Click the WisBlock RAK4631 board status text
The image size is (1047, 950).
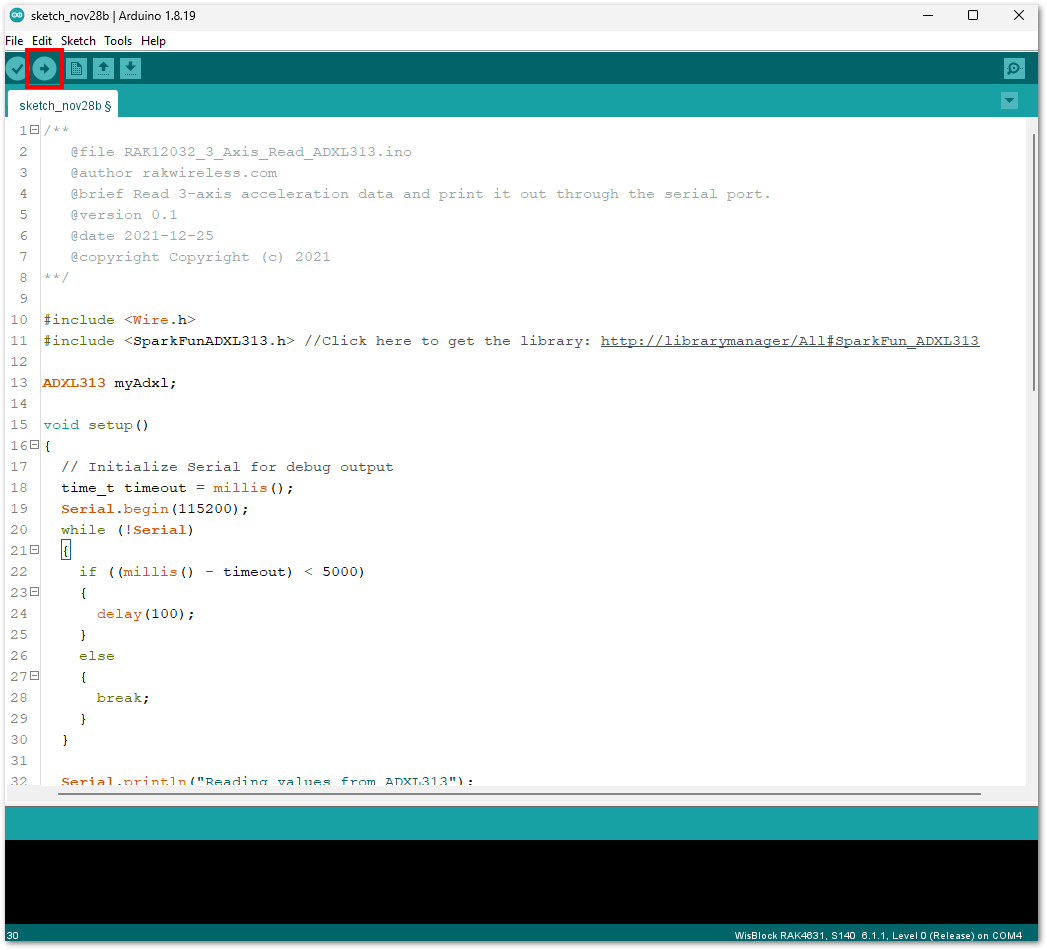(878, 935)
